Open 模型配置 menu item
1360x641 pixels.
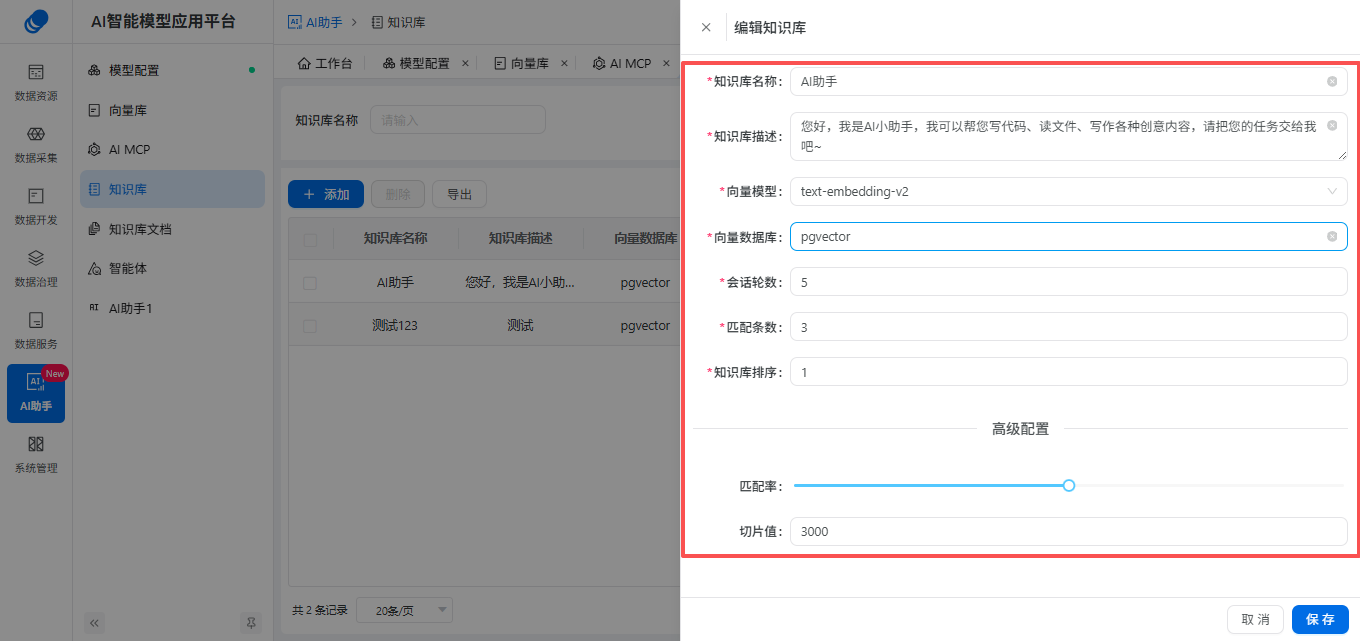pyautogui.click(x=172, y=70)
